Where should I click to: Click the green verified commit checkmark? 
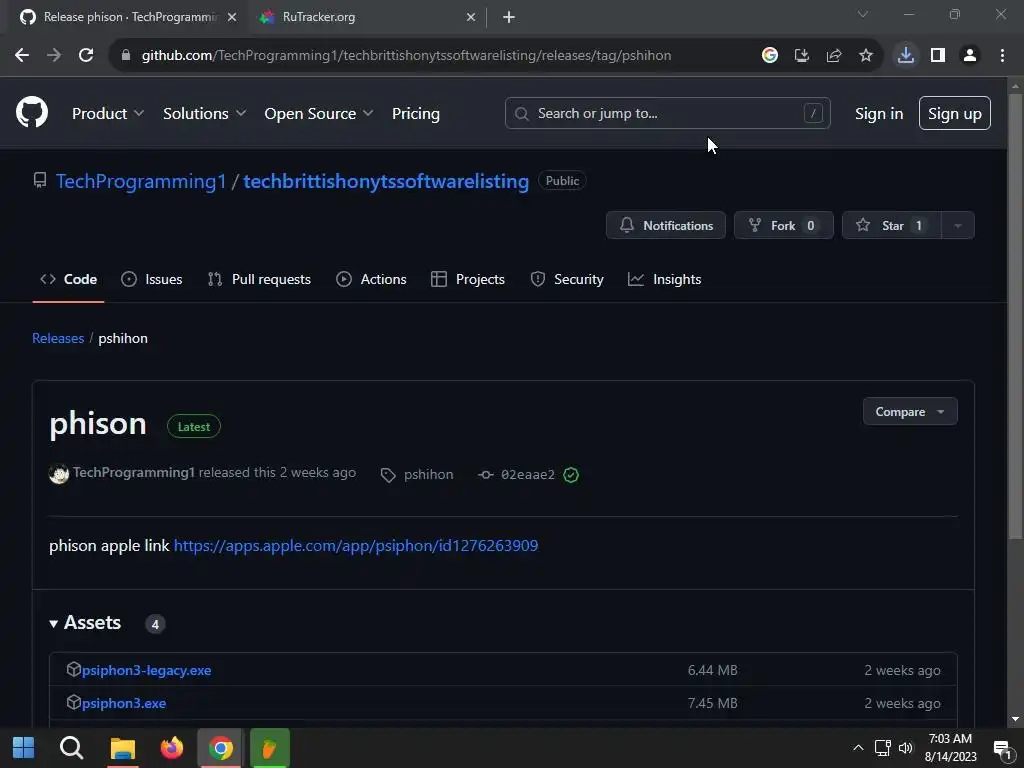[x=571, y=475]
